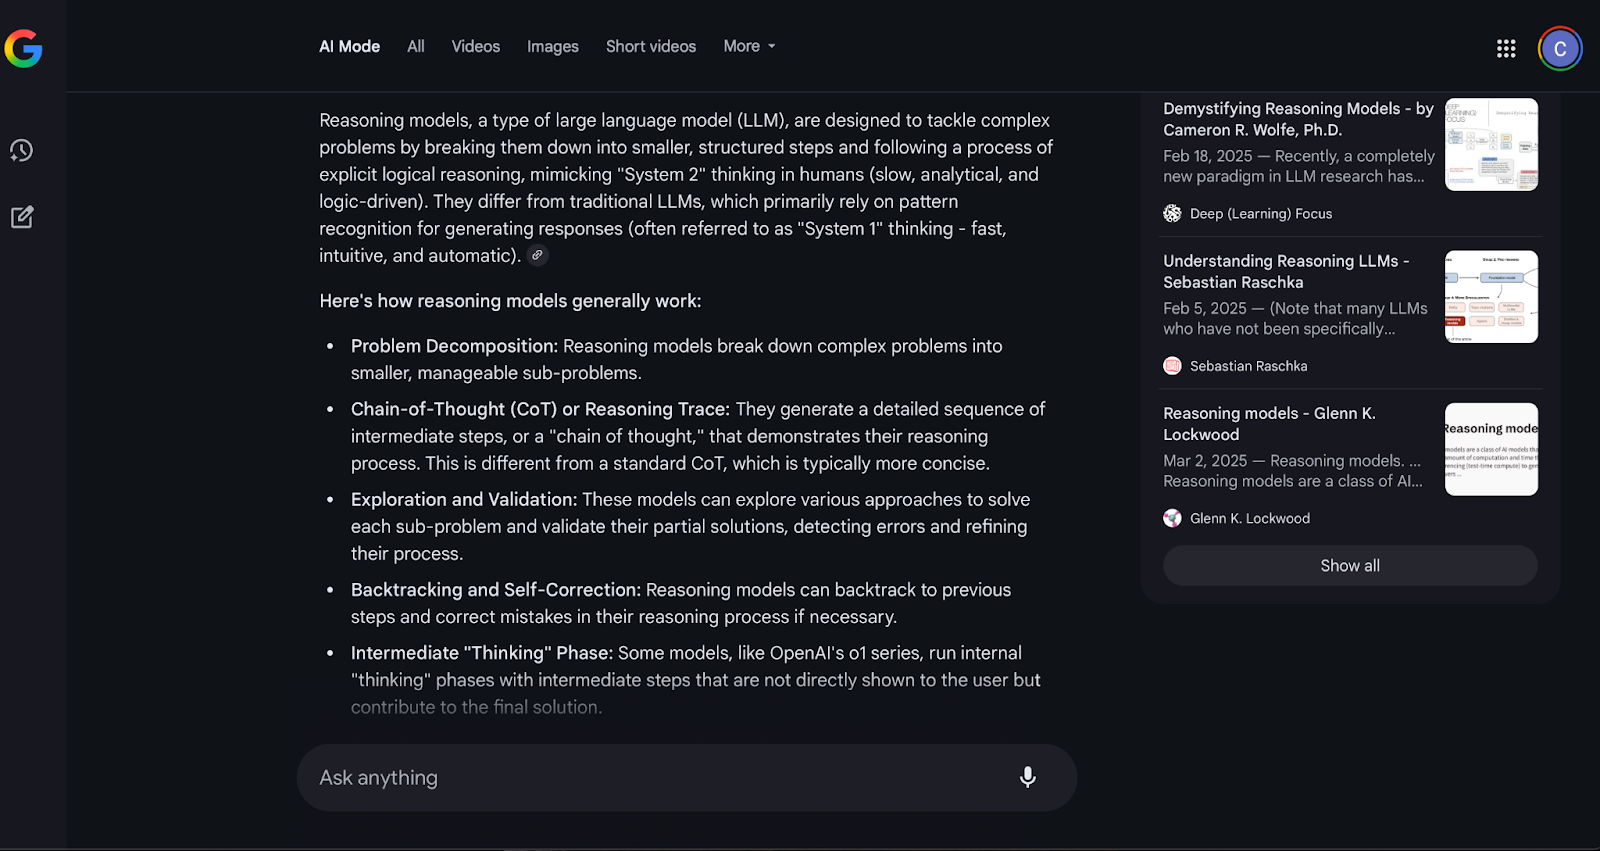
Task: Switch to the Short videos tab
Action: click(651, 46)
